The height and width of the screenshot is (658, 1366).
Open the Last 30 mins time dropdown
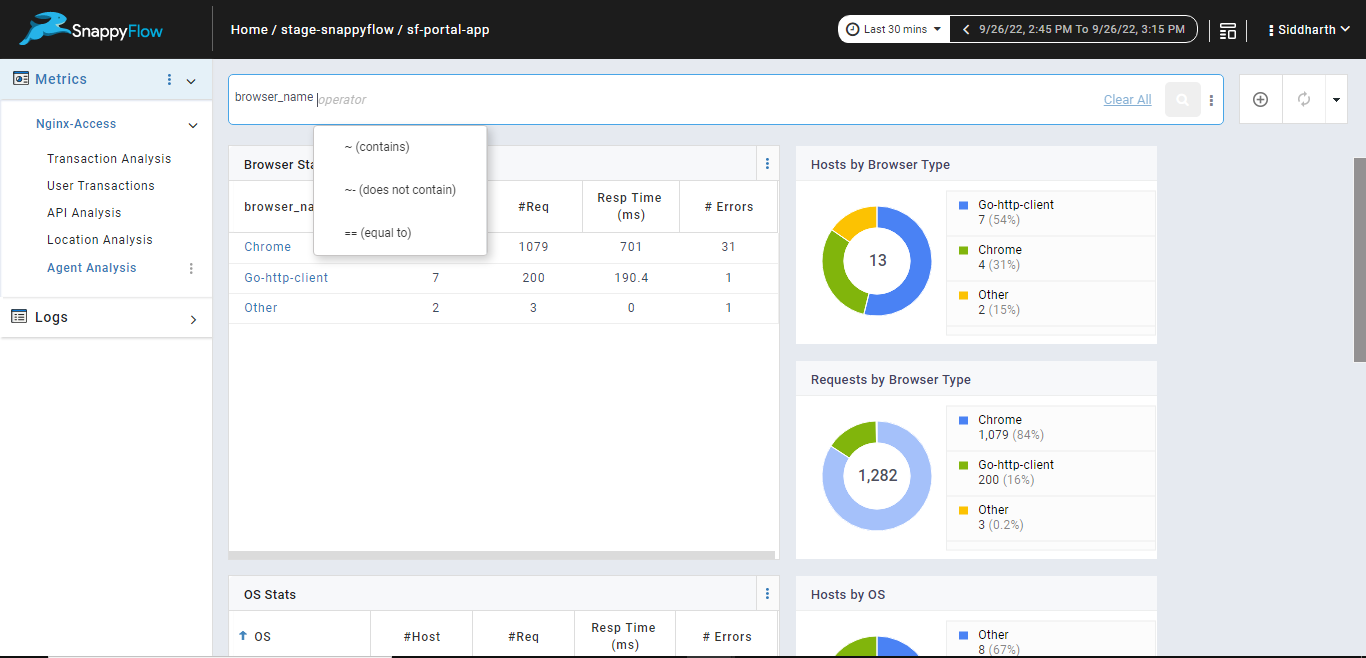(x=893, y=29)
